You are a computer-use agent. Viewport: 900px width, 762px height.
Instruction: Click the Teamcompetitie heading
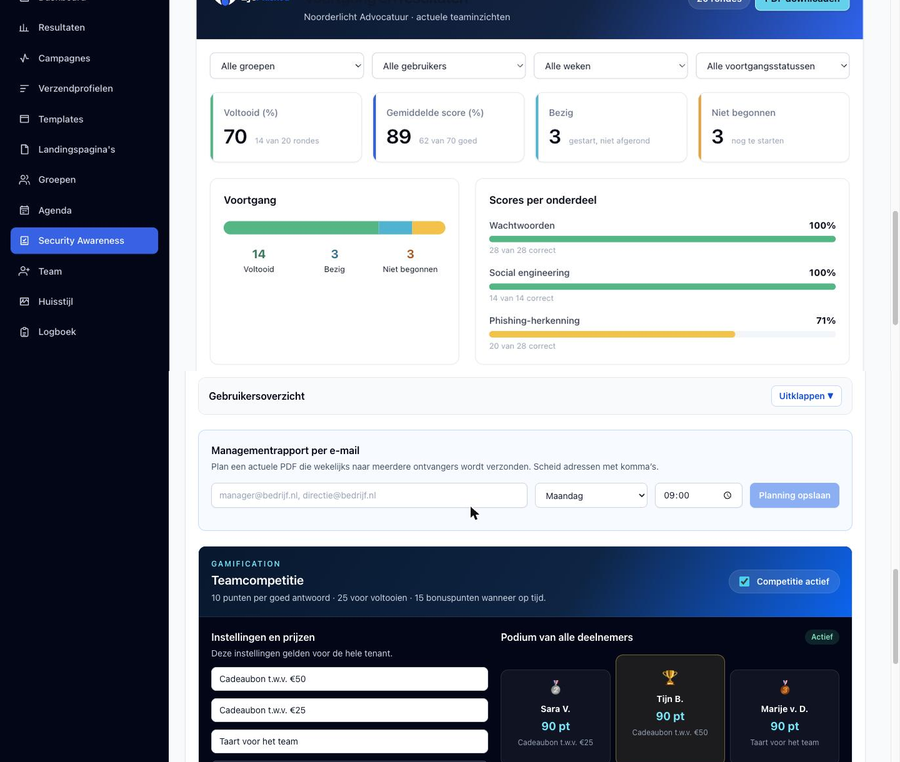click(257, 580)
